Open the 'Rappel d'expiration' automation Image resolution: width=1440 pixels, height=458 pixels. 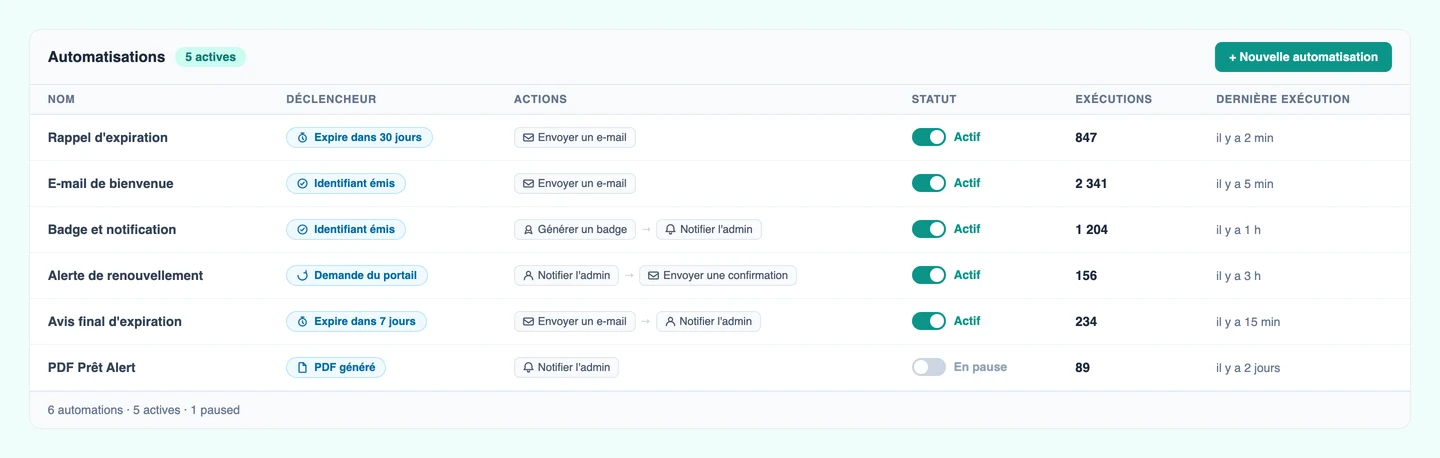tap(108, 138)
